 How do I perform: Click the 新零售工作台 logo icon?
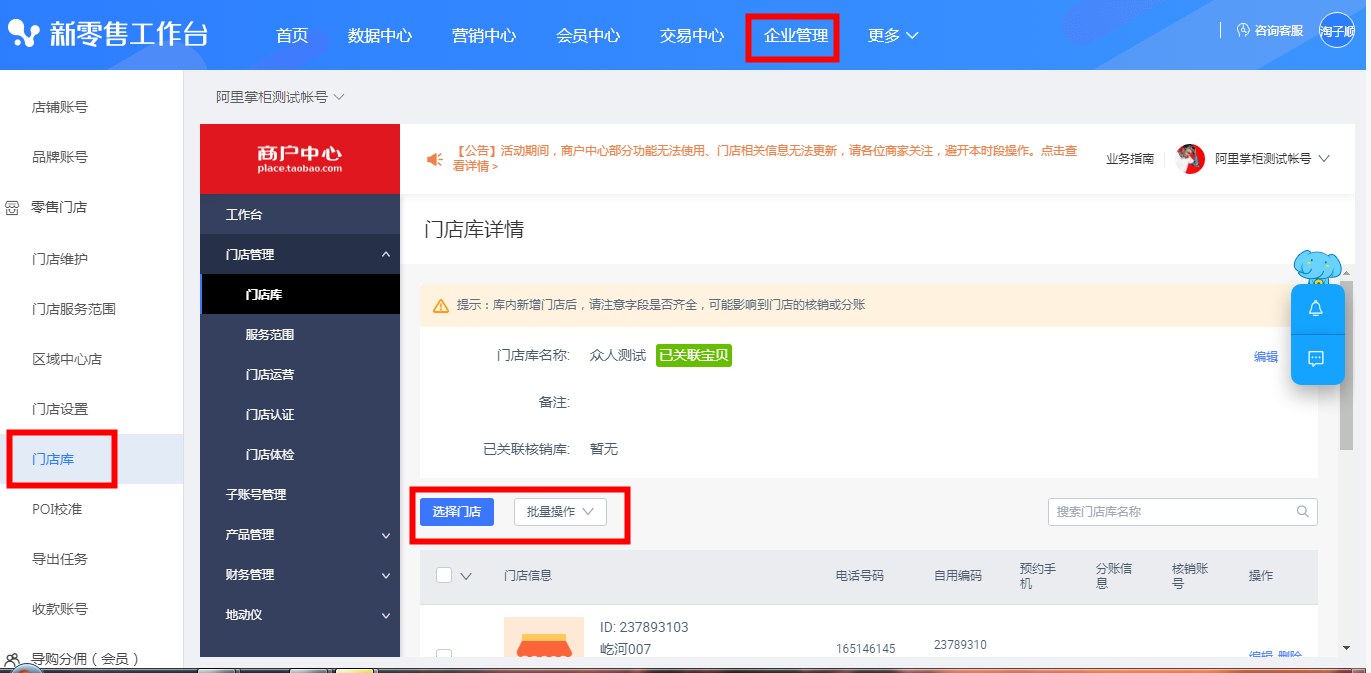click(x=25, y=35)
